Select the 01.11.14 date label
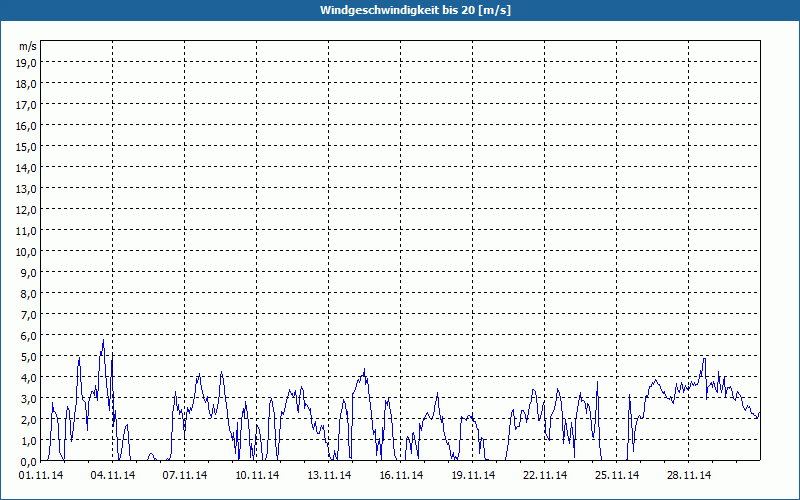 click(x=41, y=476)
